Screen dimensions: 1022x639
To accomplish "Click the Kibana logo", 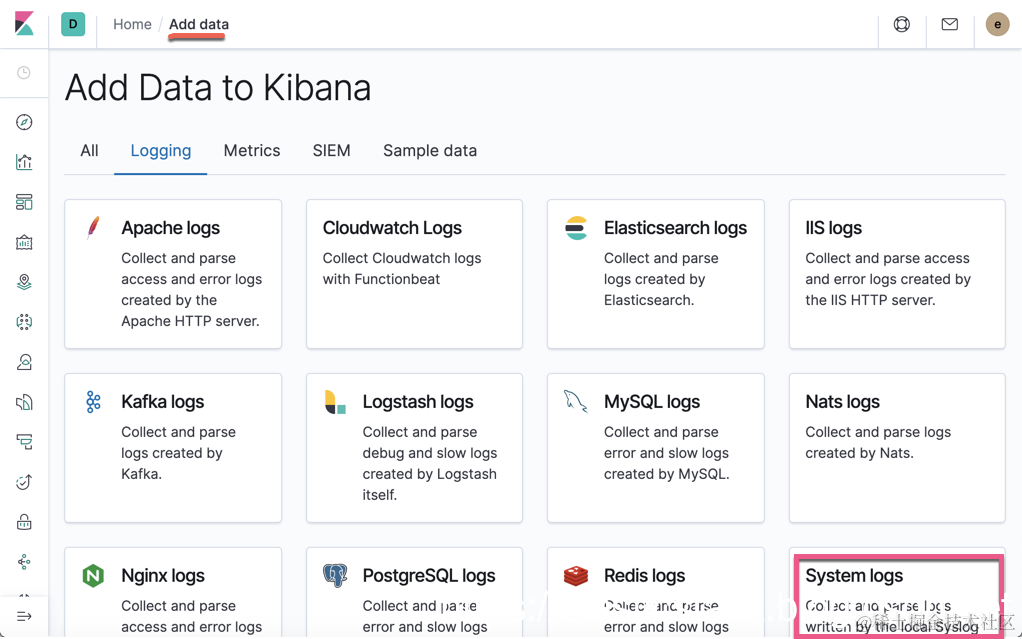I will tap(24, 24).
